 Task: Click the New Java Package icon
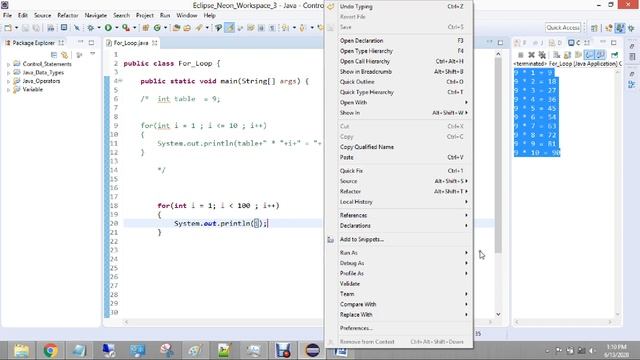tap(146, 28)
